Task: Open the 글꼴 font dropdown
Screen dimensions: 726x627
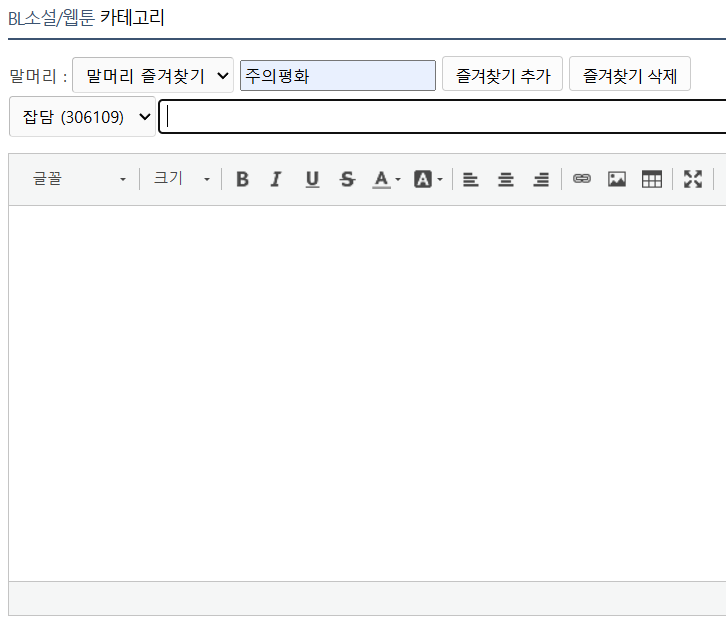Action: pos(79,179)
